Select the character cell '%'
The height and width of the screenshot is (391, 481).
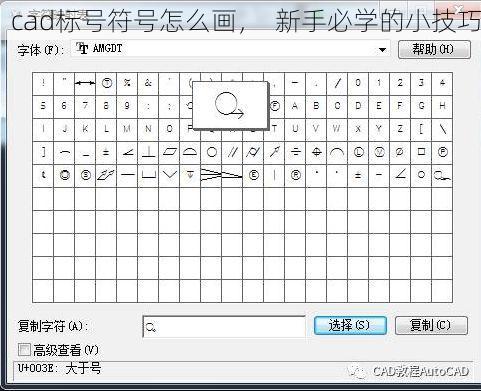tap(127, 83)
